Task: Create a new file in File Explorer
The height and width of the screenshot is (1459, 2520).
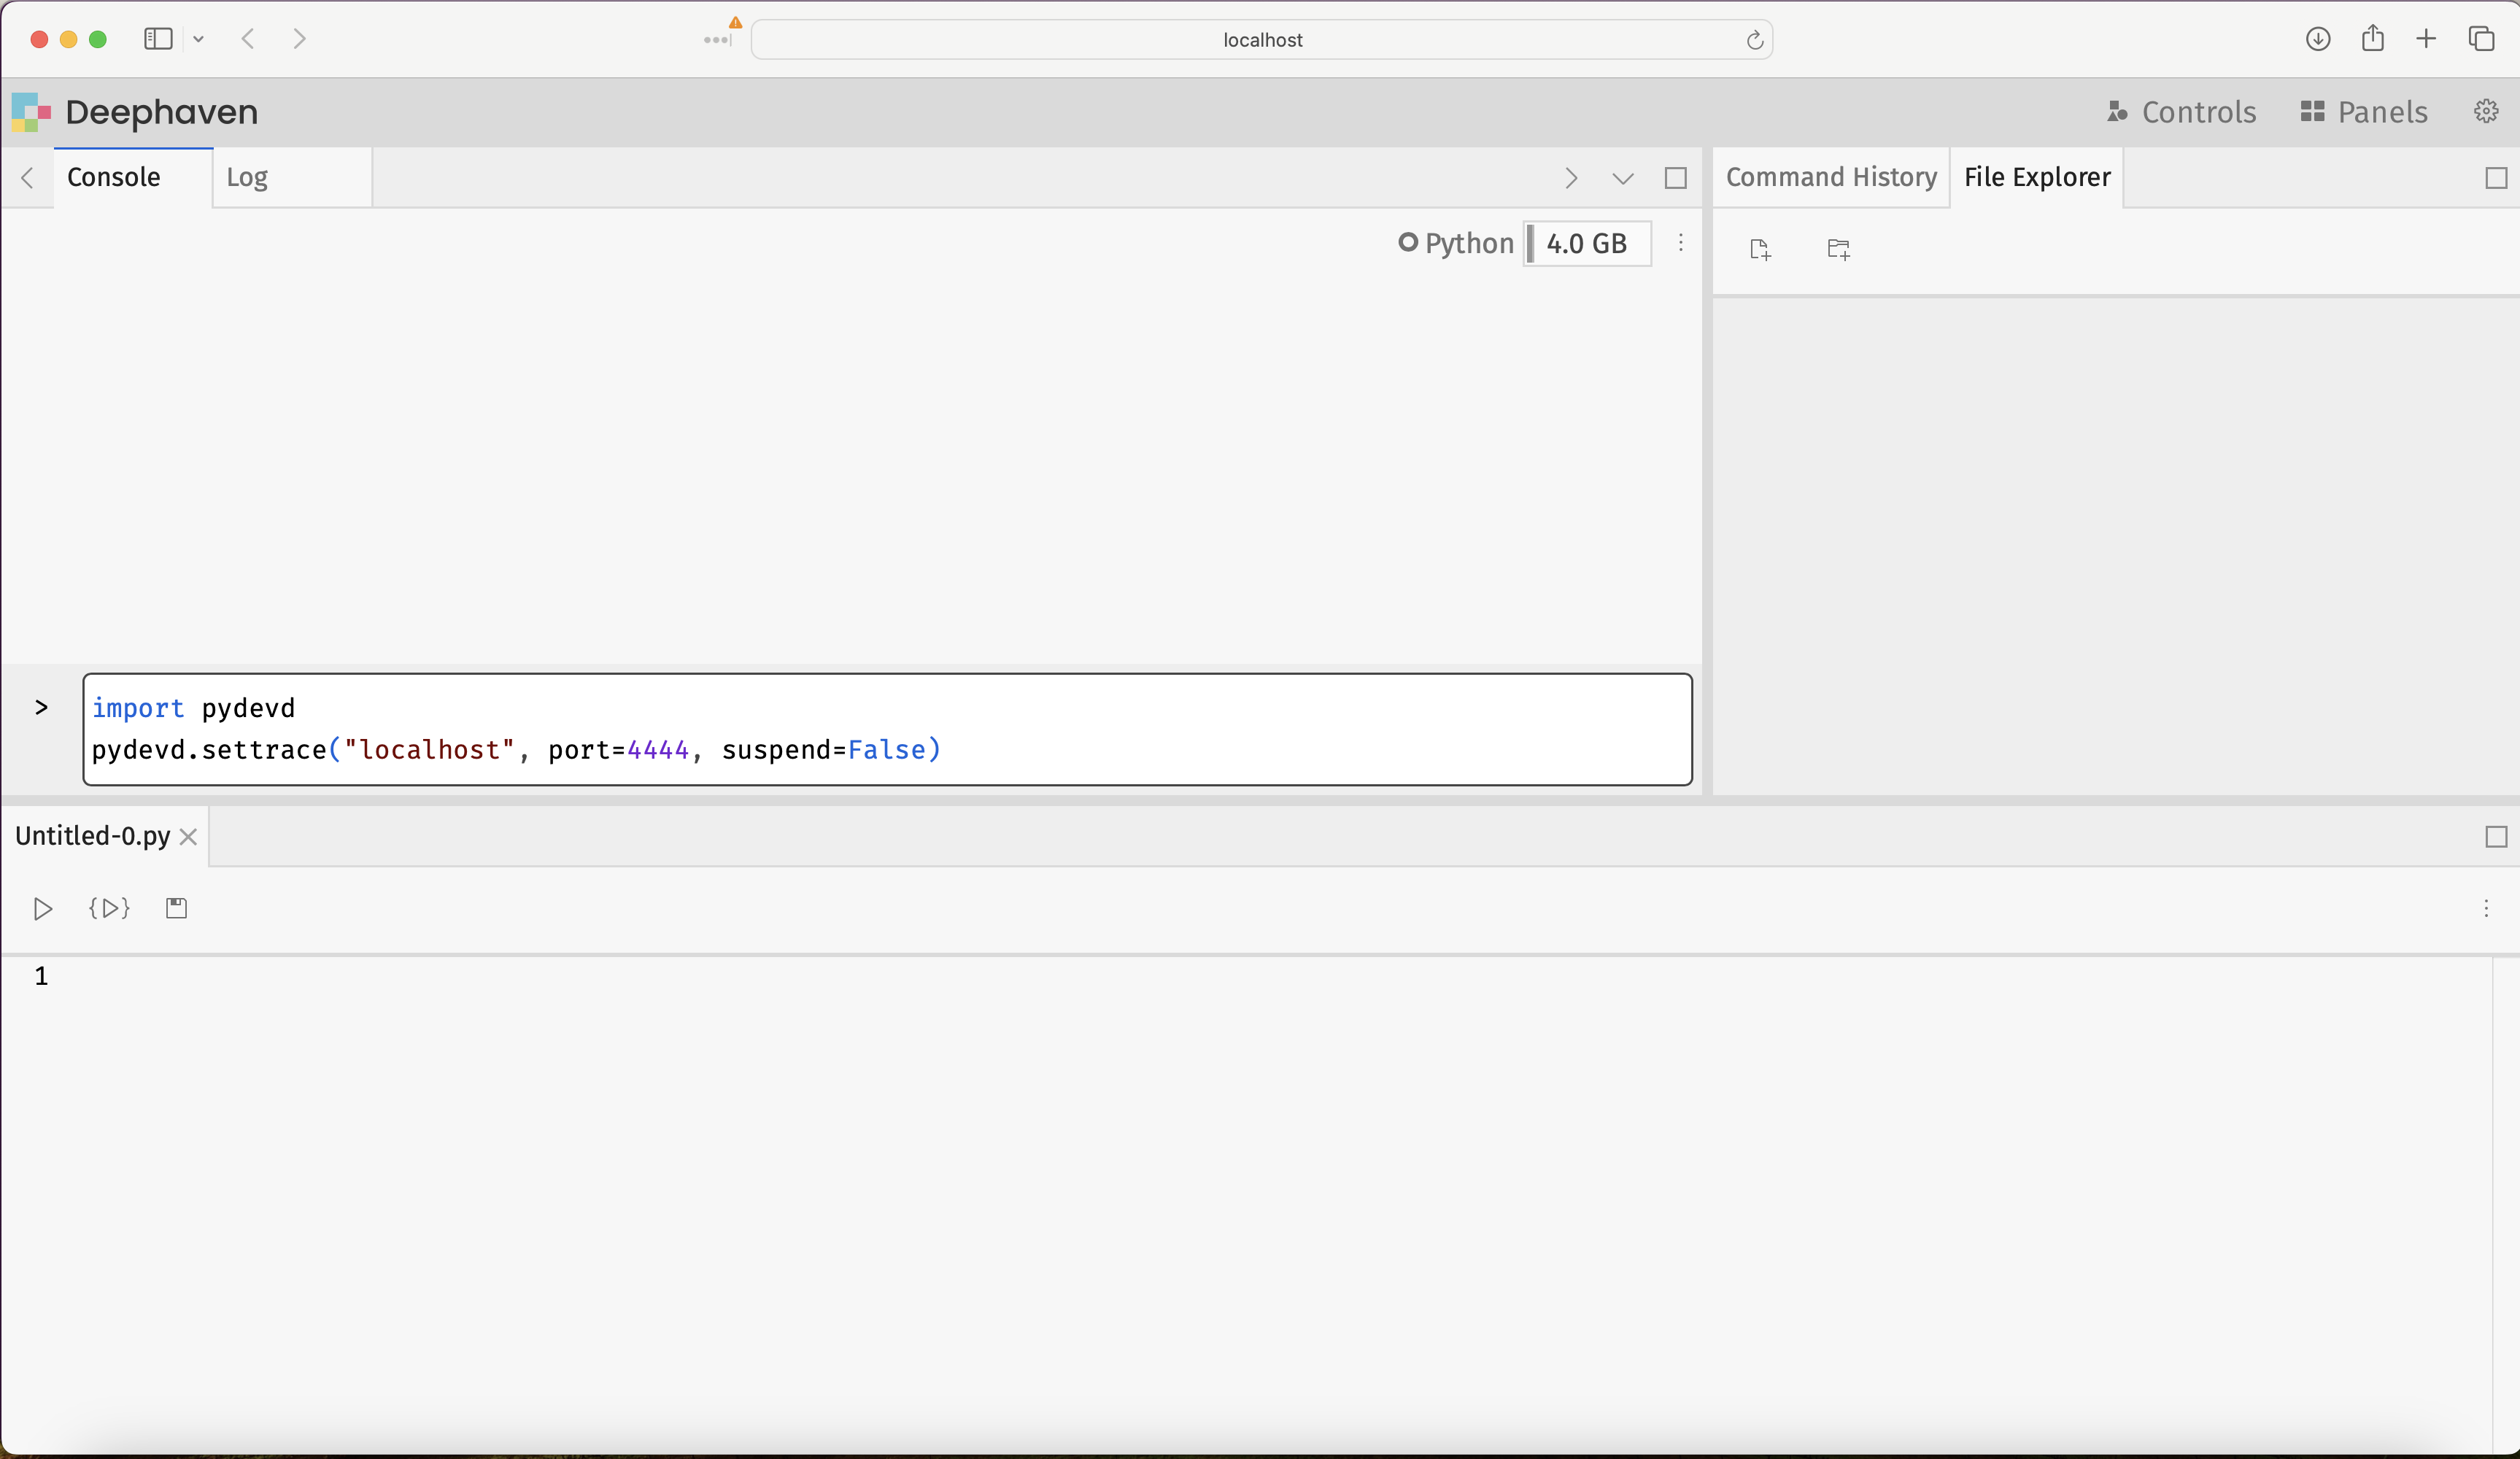Action: 1760,249
